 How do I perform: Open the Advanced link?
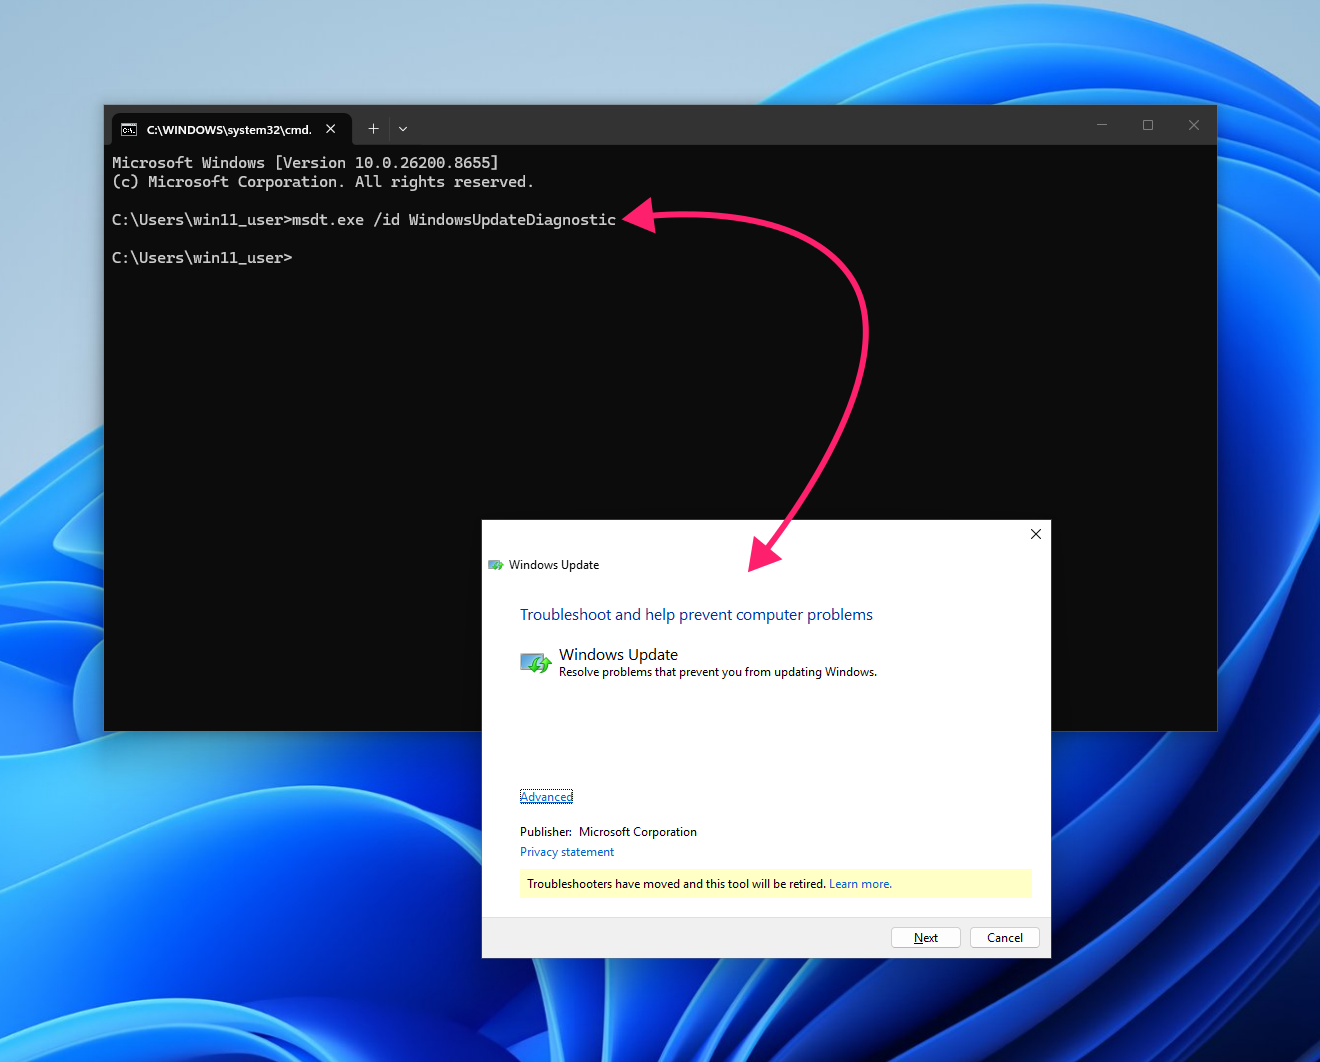tap(546, 797)
